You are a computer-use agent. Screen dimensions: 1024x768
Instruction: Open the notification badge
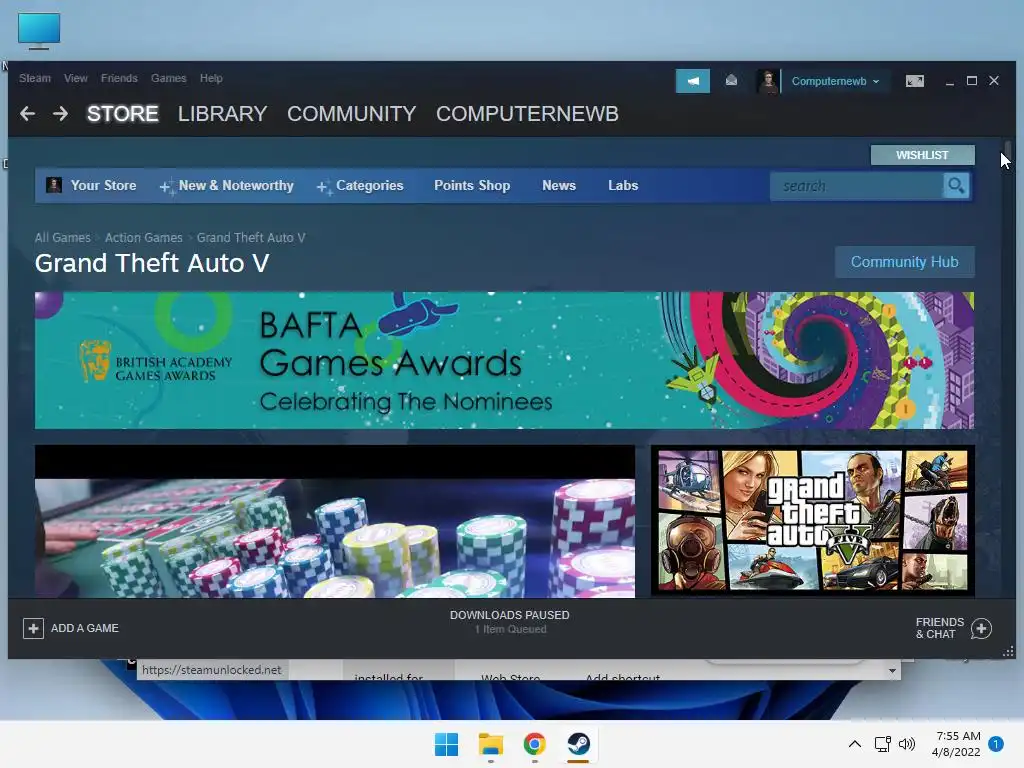pos(996,744)
